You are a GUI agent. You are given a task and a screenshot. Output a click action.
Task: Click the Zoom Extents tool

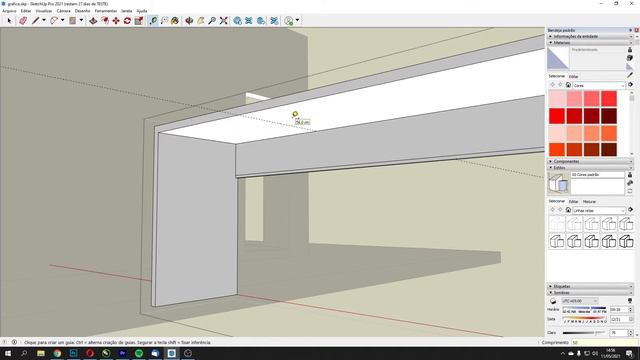(223, 20)
